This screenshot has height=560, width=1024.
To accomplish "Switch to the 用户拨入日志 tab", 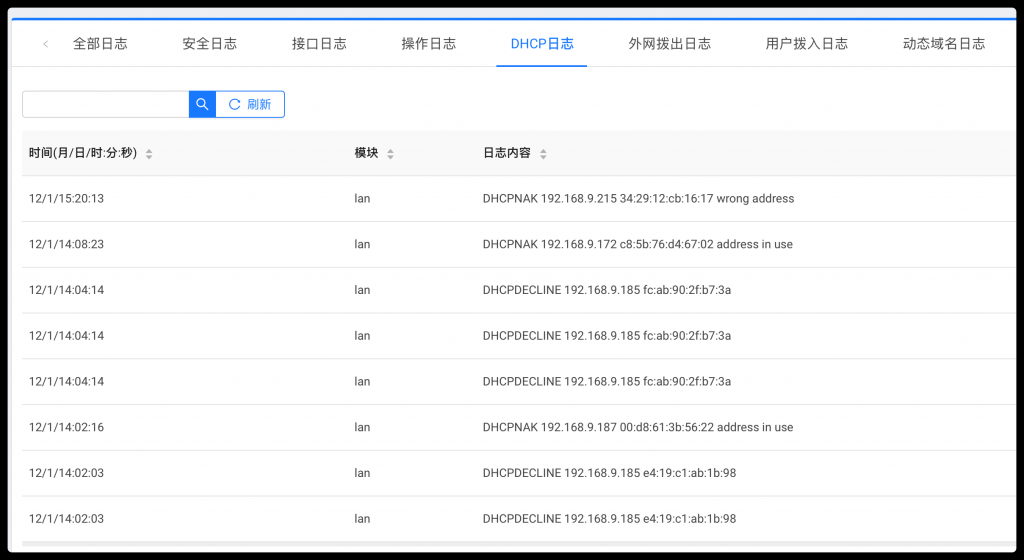I will coord(806,44).
